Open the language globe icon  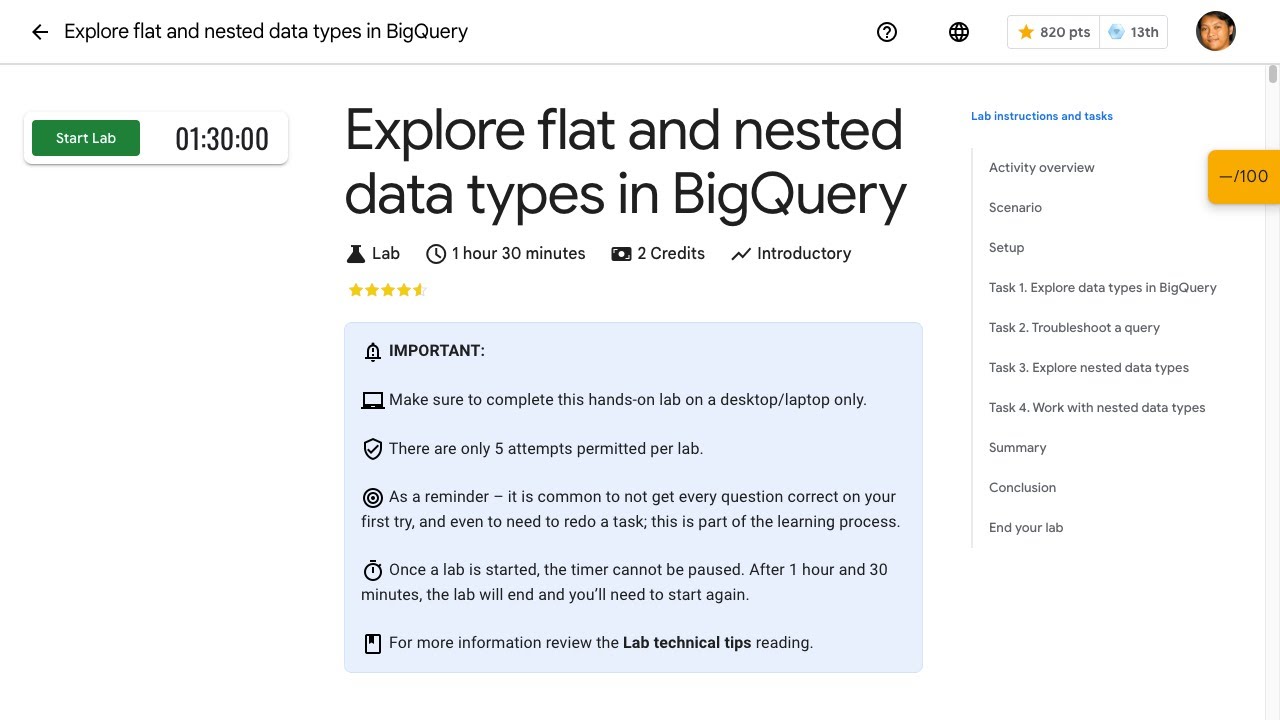click(959, 32)
